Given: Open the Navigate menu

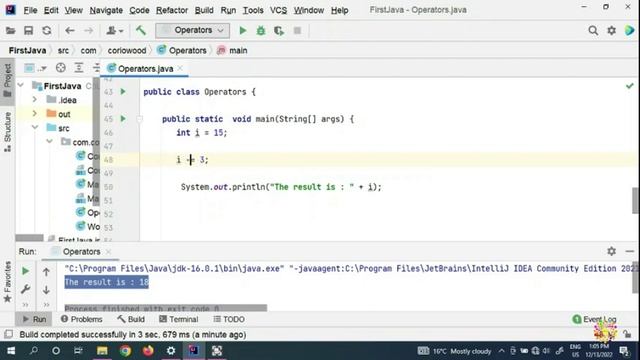Looking at the screenshot, I should 106,10.
